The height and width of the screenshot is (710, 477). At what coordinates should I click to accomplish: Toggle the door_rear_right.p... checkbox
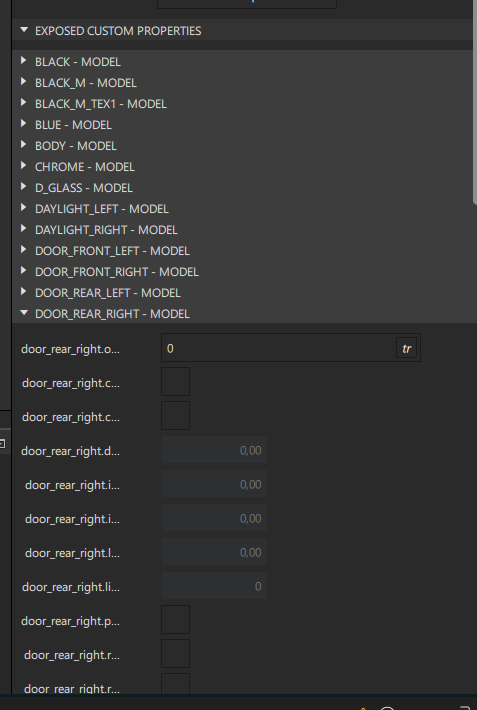pyautogui.click(x=175, y=619)
